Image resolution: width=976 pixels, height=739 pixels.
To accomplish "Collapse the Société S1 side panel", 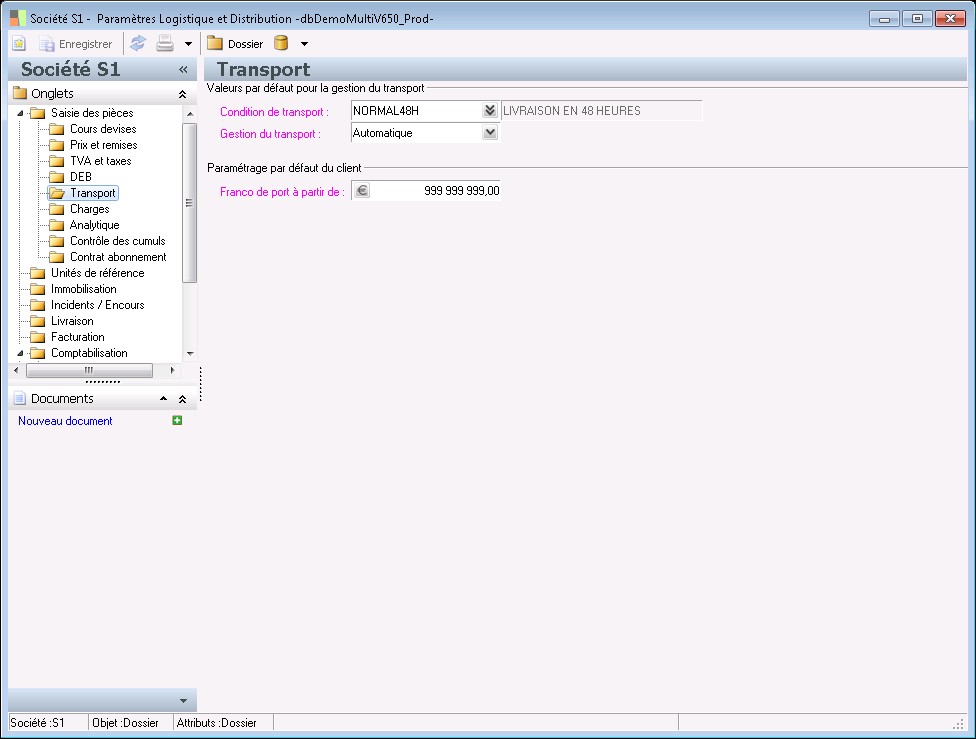I will tap(183, 70).
